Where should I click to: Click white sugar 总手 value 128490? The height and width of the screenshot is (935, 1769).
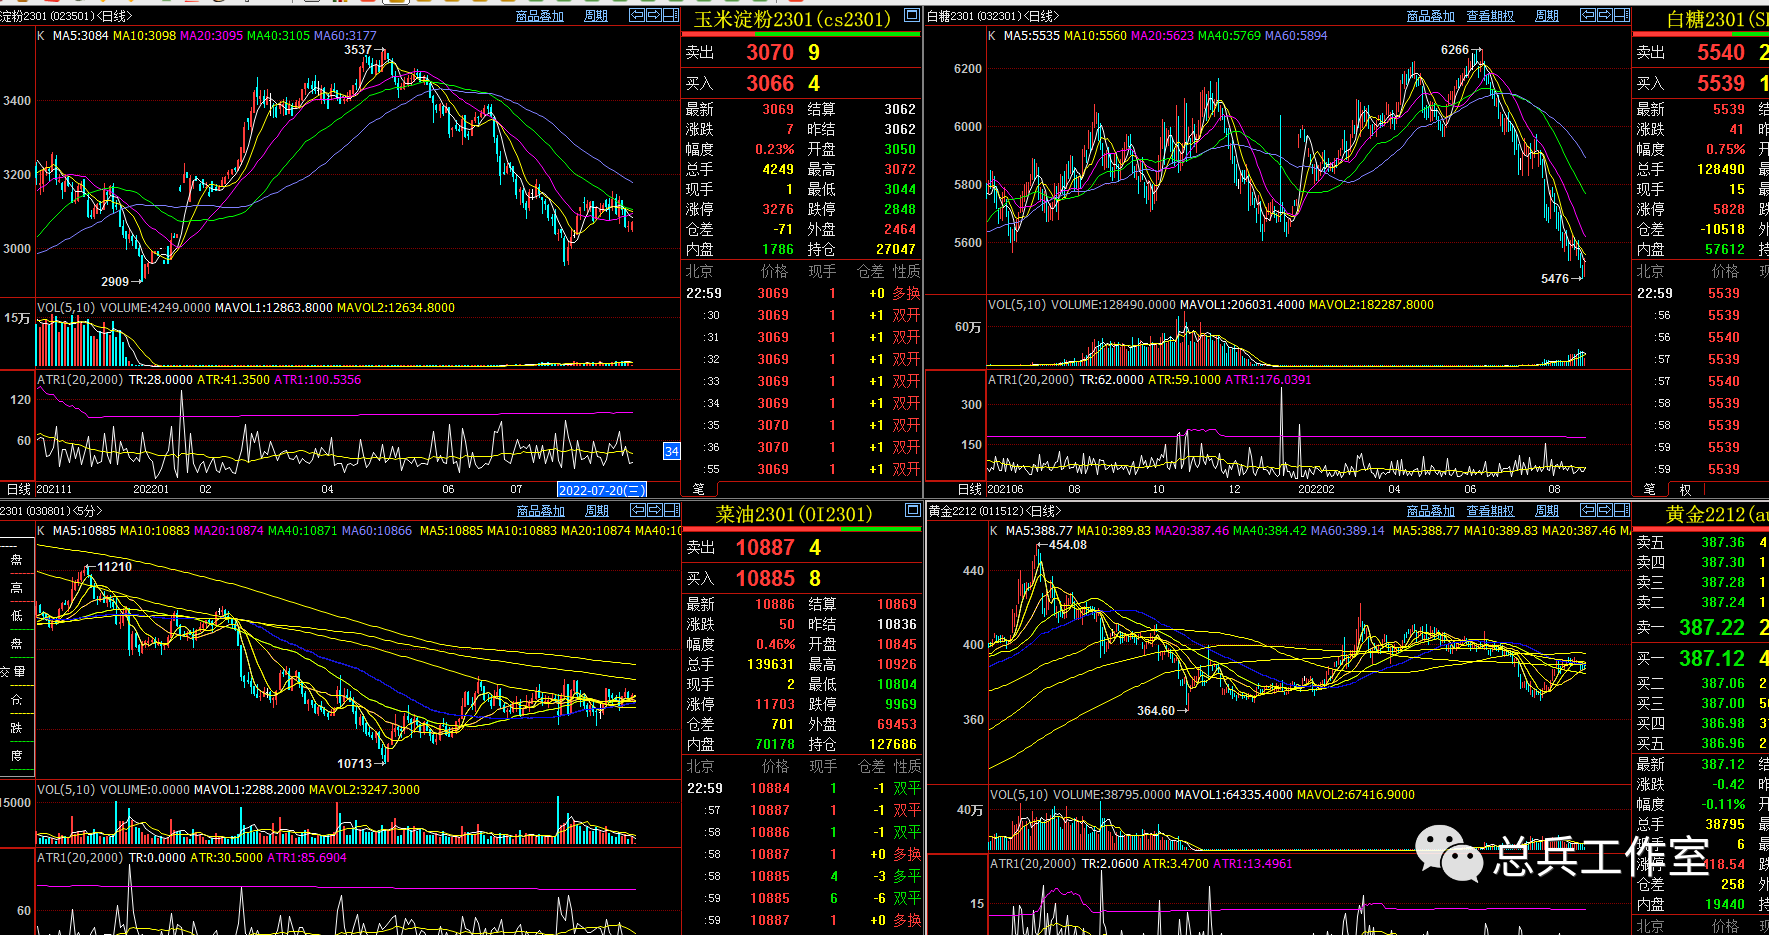click(x=1721, y=169)
